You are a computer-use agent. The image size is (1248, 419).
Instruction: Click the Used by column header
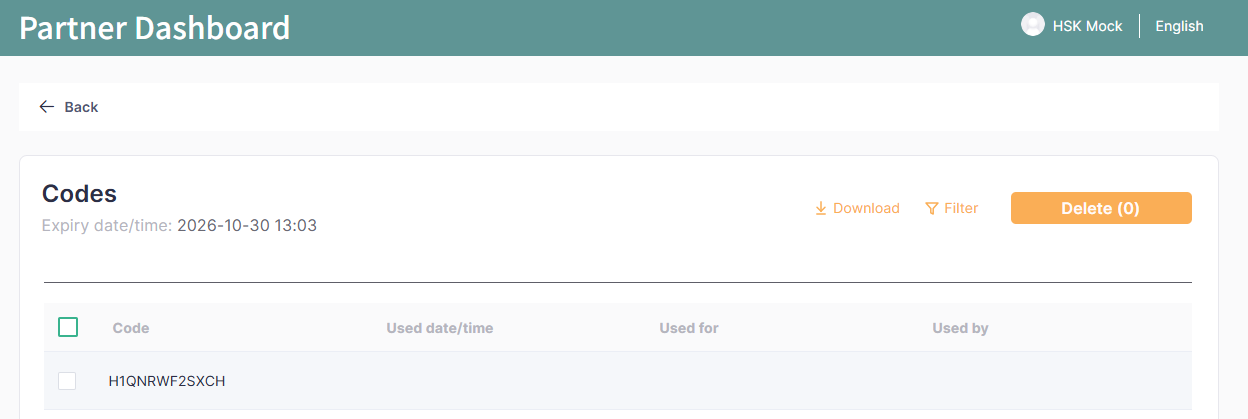960,328
